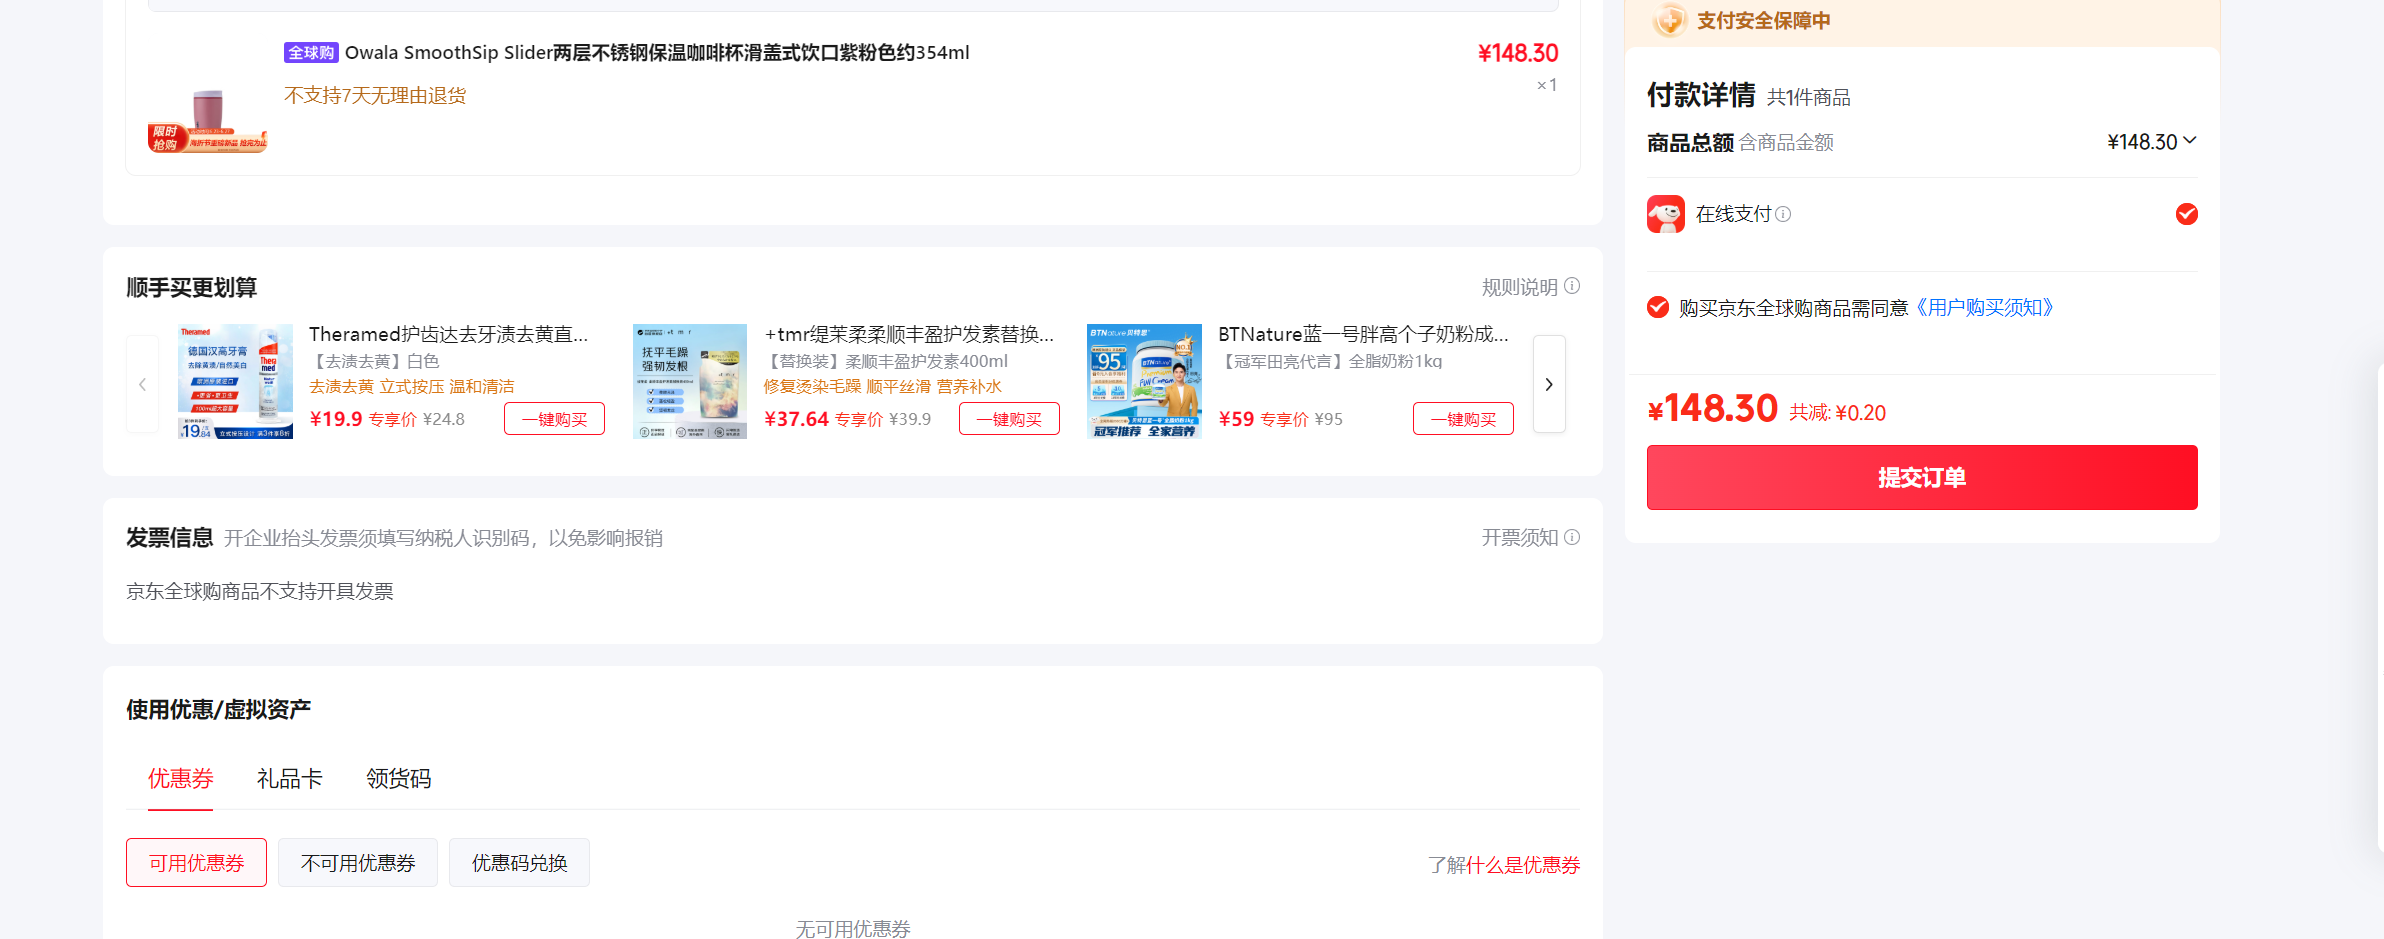The height and width of the screenshot is (939, 2384).
Task: Click the JD dog online payment icon
Action: 1666,214
